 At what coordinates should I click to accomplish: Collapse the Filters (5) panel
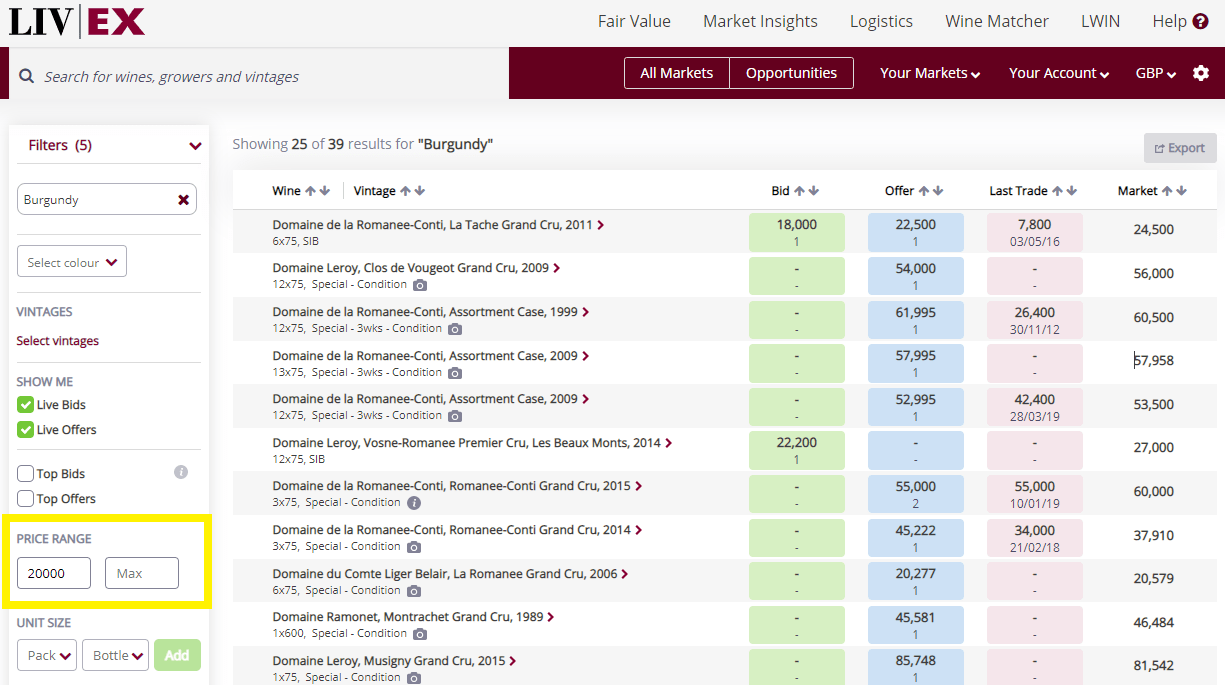[x=195, y=146]
